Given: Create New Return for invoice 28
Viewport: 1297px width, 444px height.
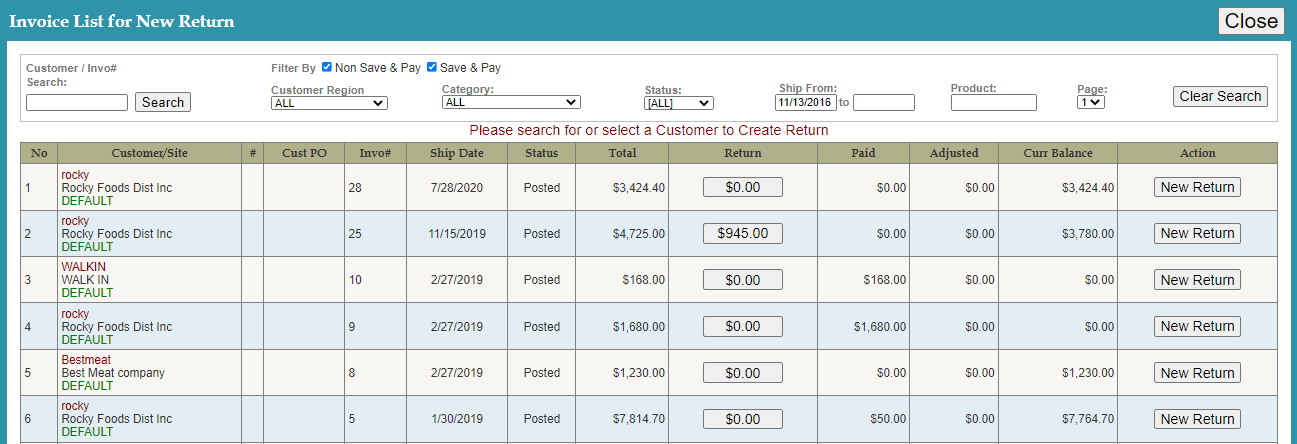Looking at the screenshot, I should tap(1197, 187).
